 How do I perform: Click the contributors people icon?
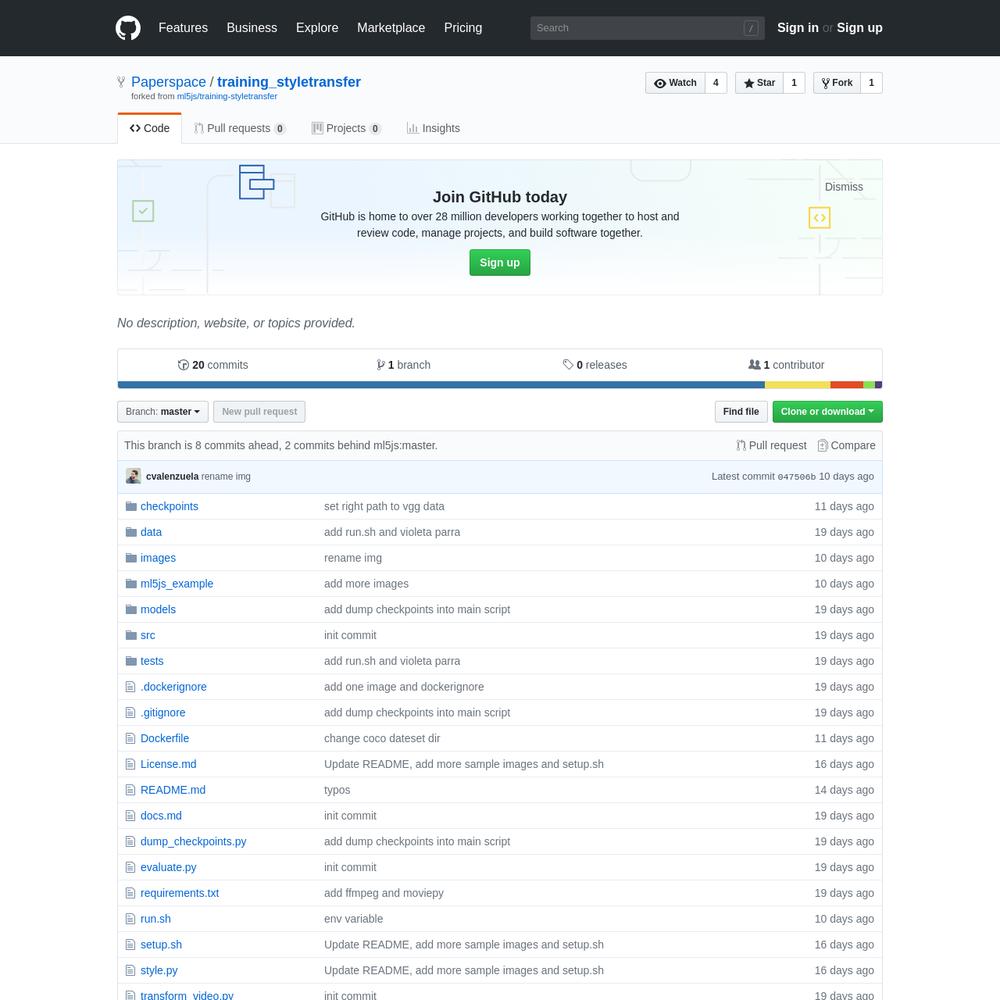[754, 365]
